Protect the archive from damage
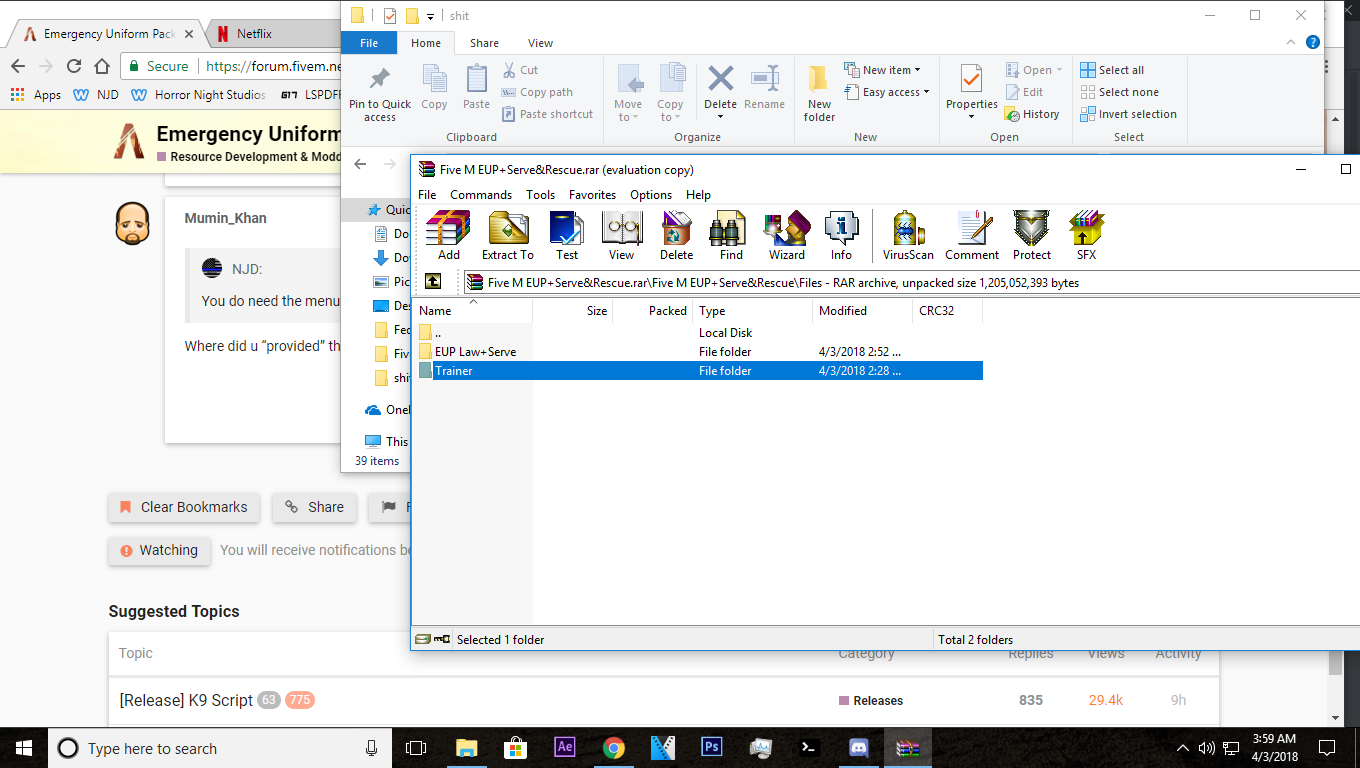 pos(1031,235)
